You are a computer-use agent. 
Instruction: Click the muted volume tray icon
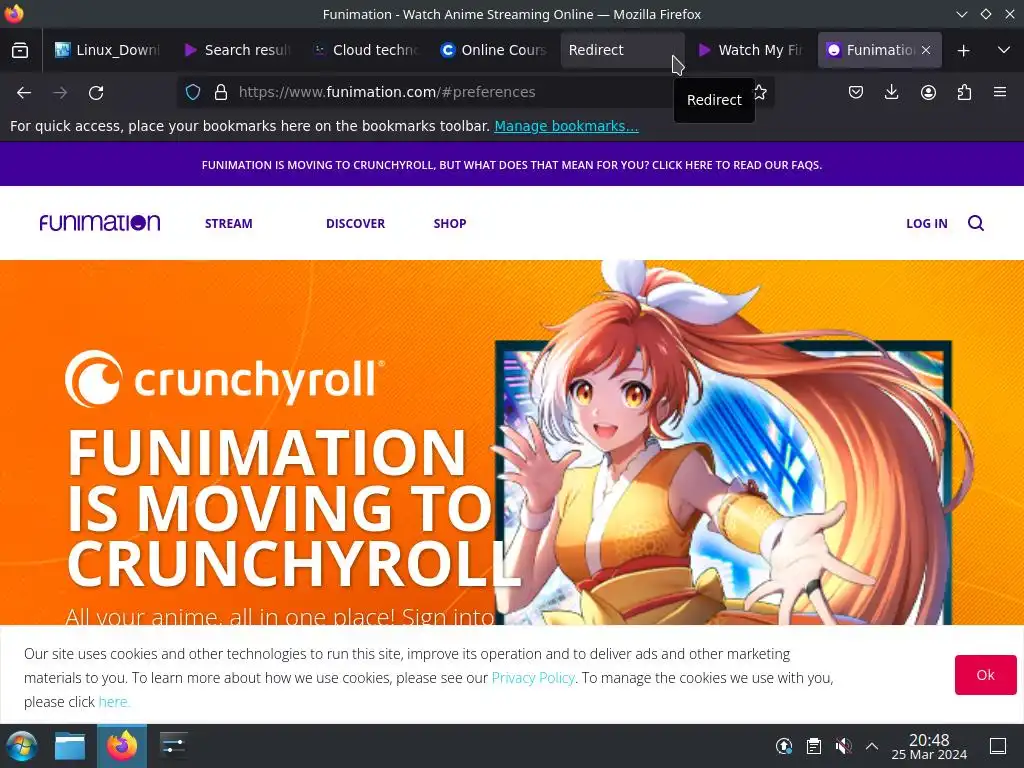point(843,746)
